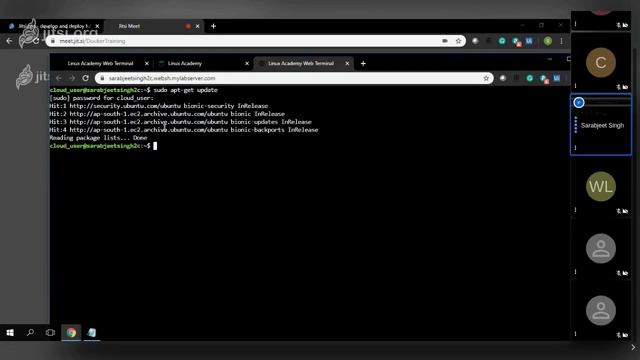The height and width of the screenshot is (360, 640).
Task: Click camera permission icon in meet.jit.si address bar
Action: pyautogui.click(x=445, y=41)
